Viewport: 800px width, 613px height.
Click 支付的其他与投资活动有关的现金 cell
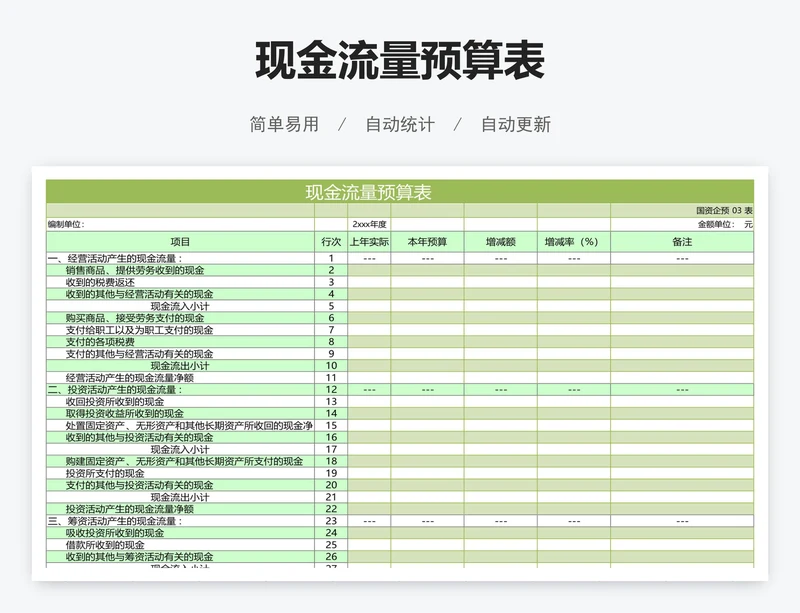coord(180,485)
